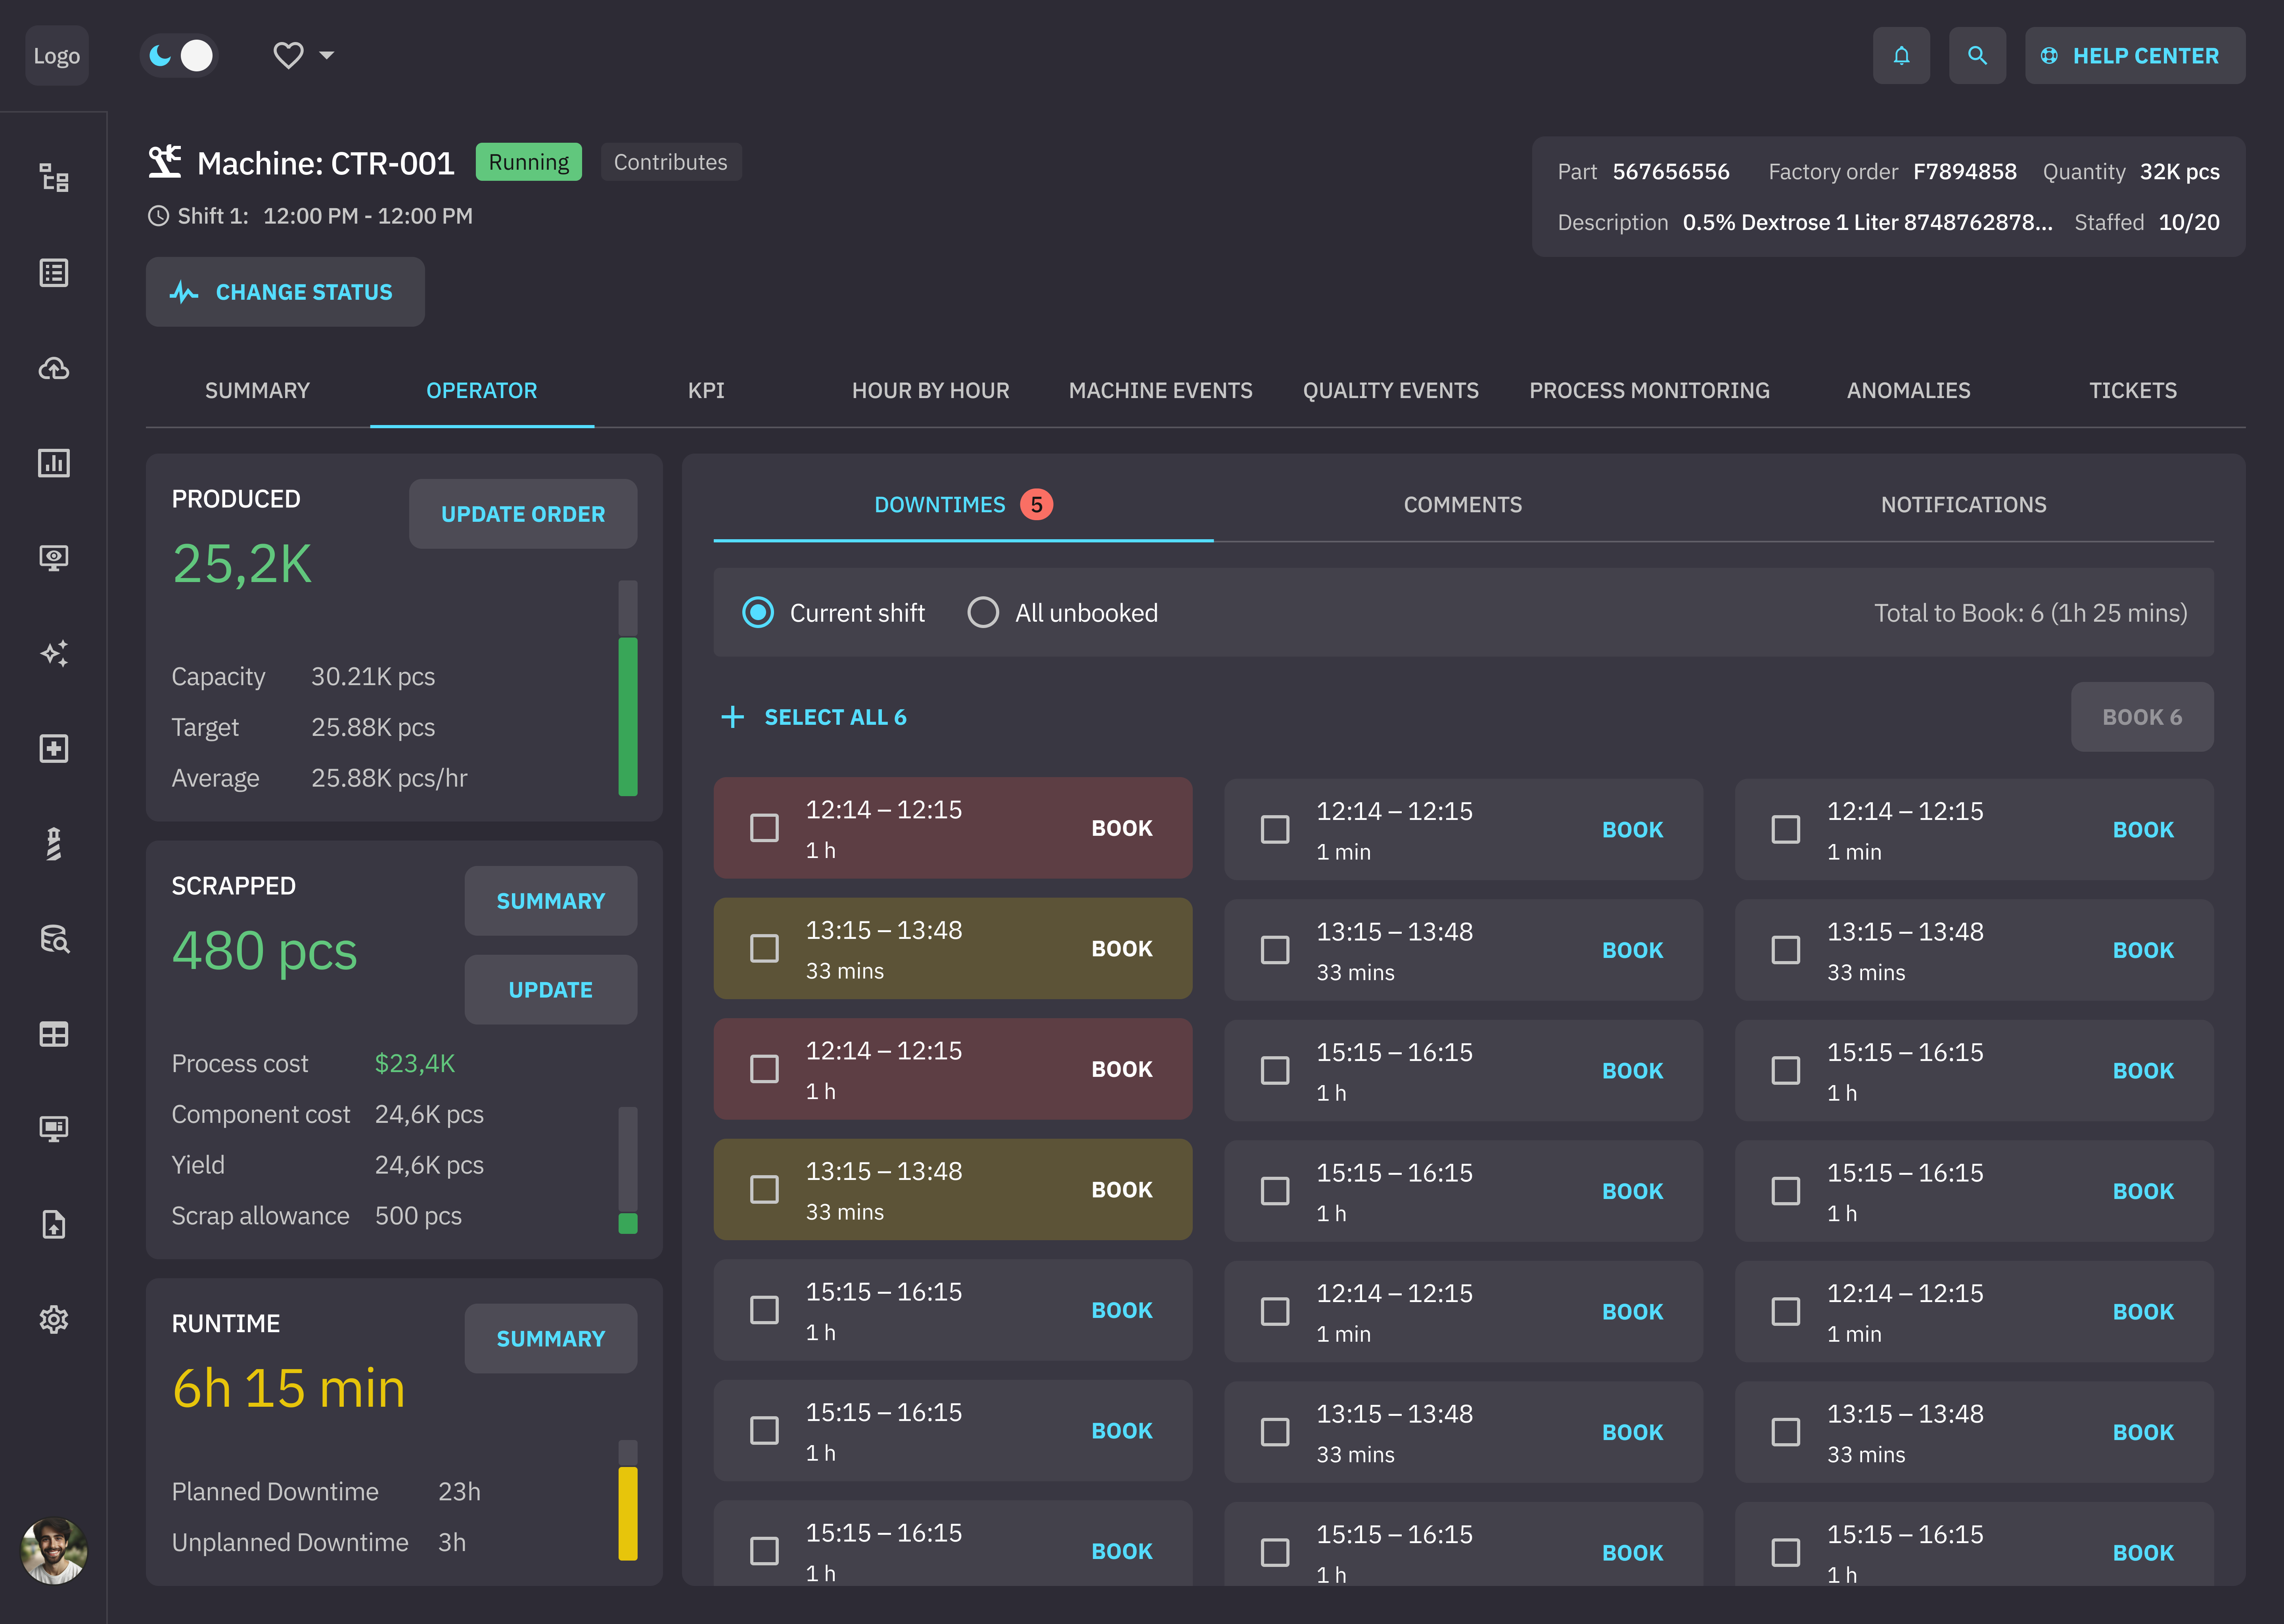
Task: Open search with the magnifier icon
Action: pos(1977,56)
